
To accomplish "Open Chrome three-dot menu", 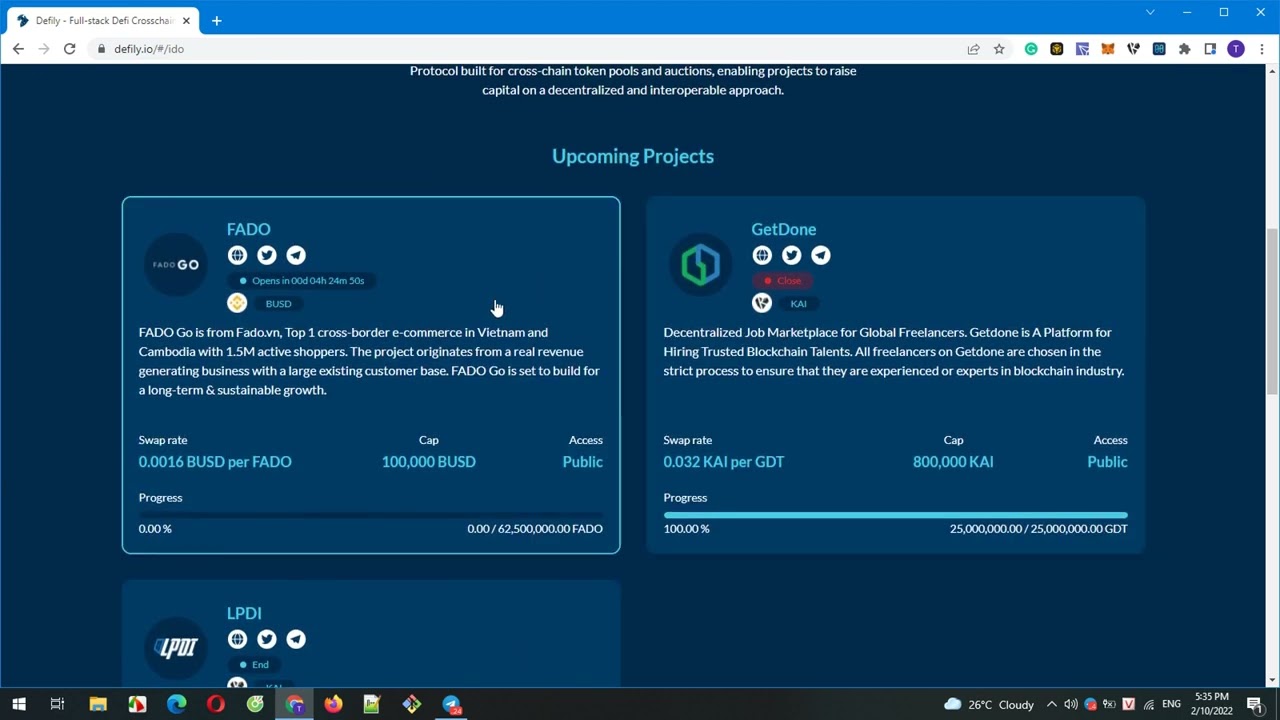I will (1262, 49).
